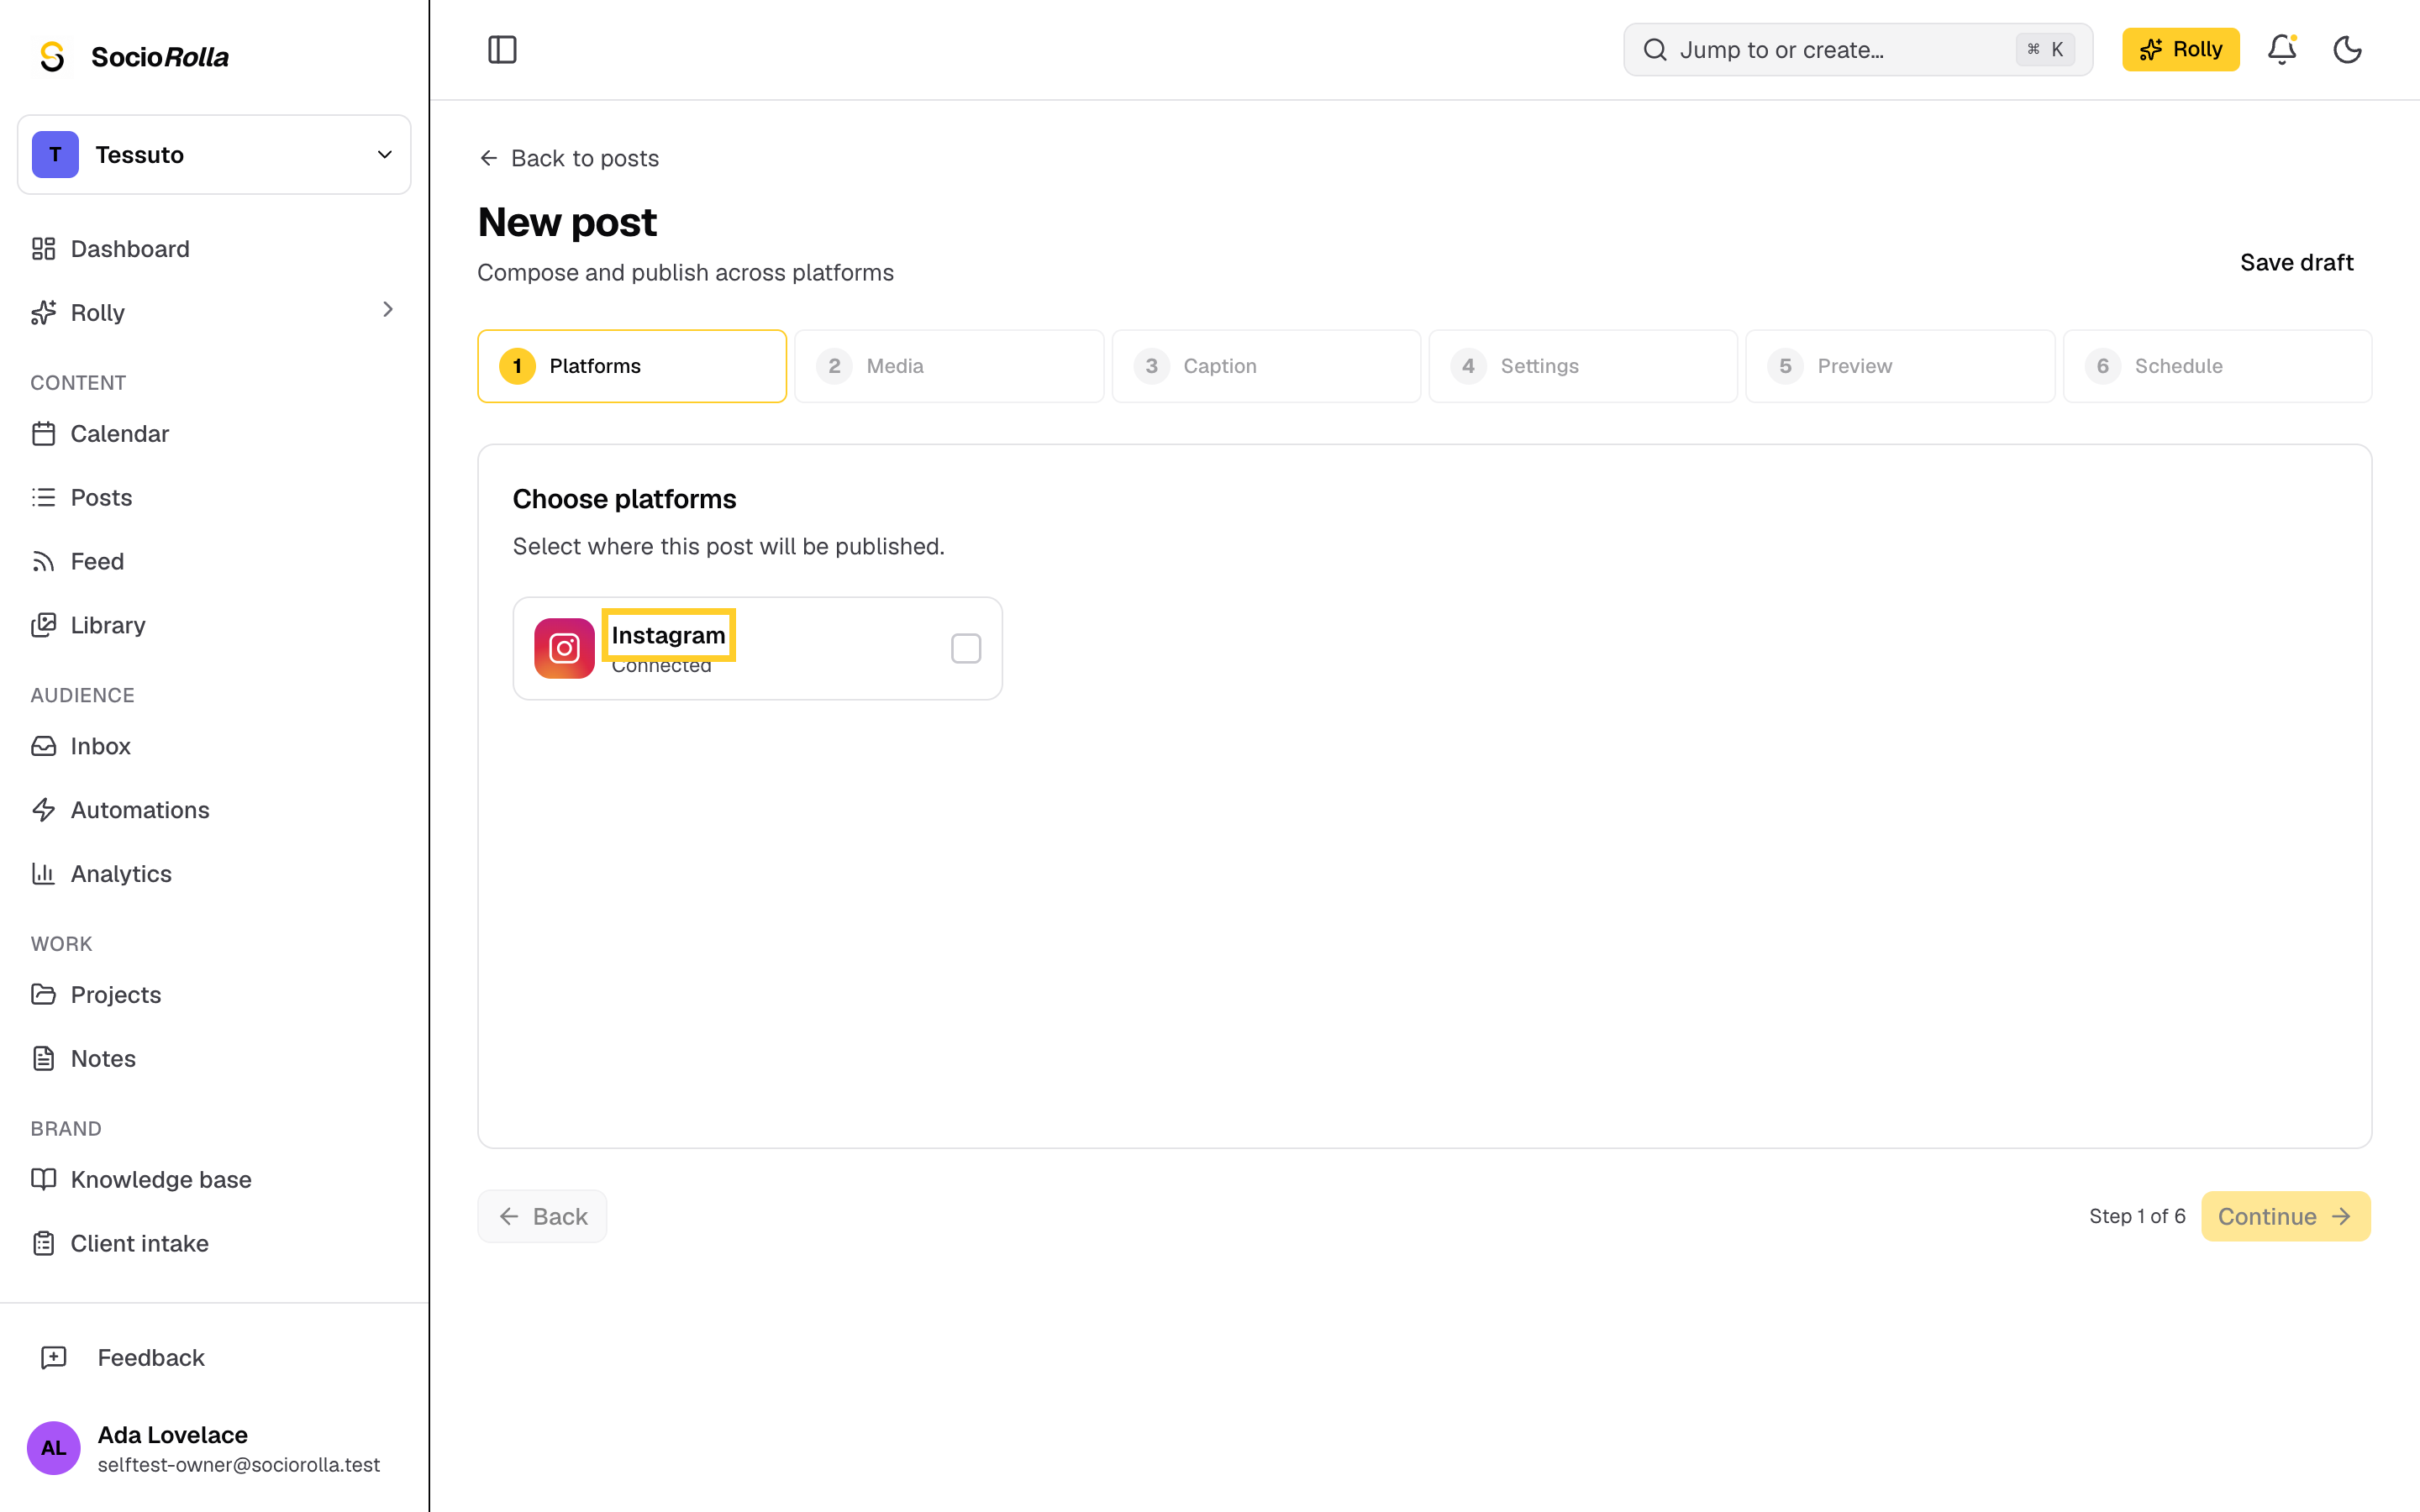
Task: Go to the Platforms step tab
Action: coord(632,366)
